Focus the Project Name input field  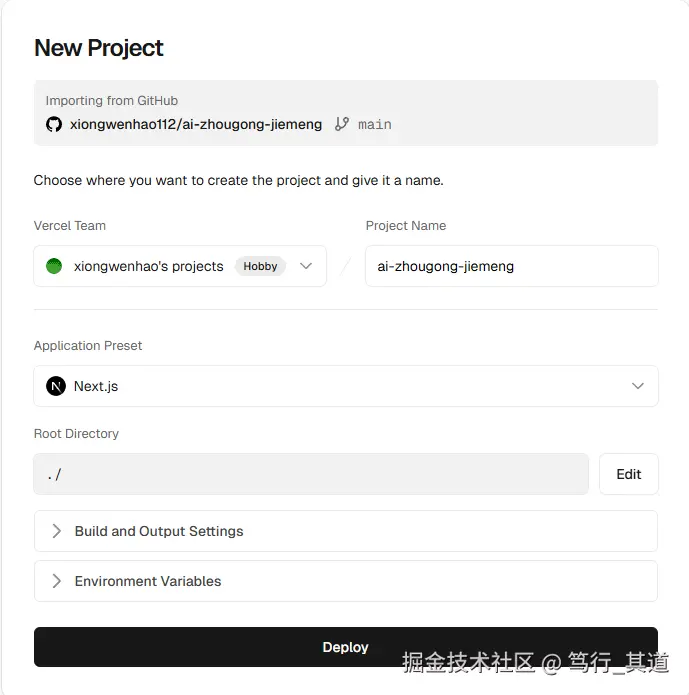click(511, 266)
